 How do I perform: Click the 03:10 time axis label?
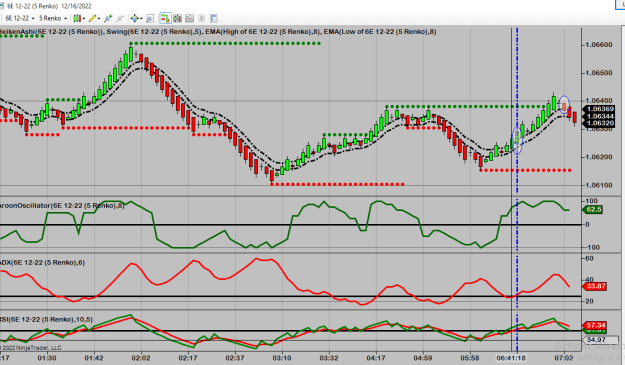pyautogui.click(x=282, y=358)
